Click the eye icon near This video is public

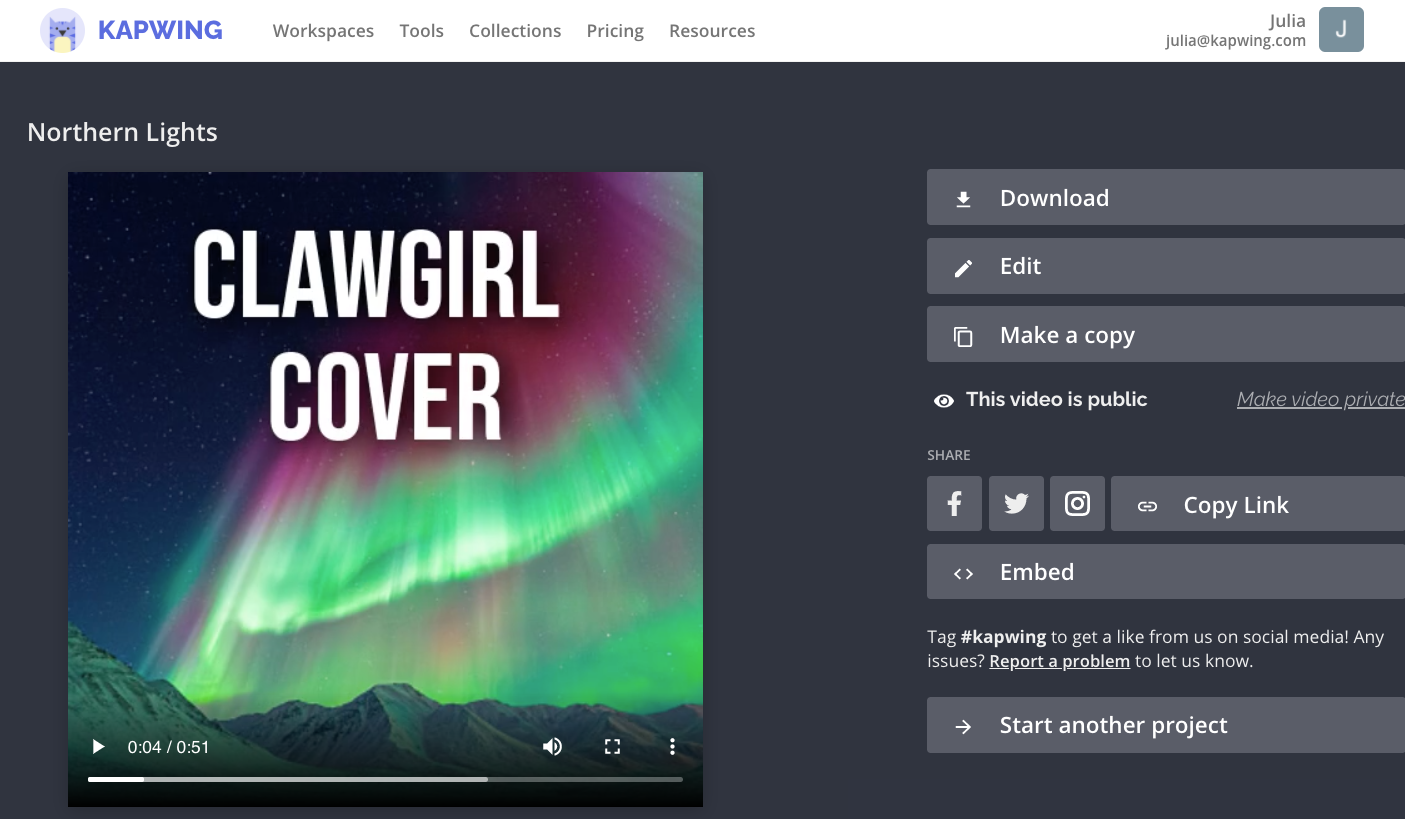coord(943,400)
